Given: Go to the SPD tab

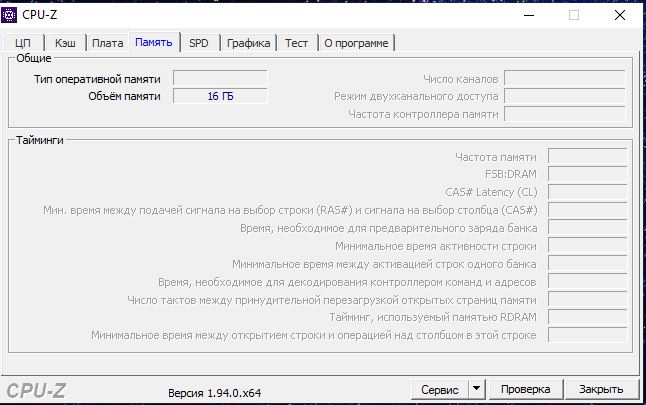Looking at the screenshot, I should (x=199, y=43).
